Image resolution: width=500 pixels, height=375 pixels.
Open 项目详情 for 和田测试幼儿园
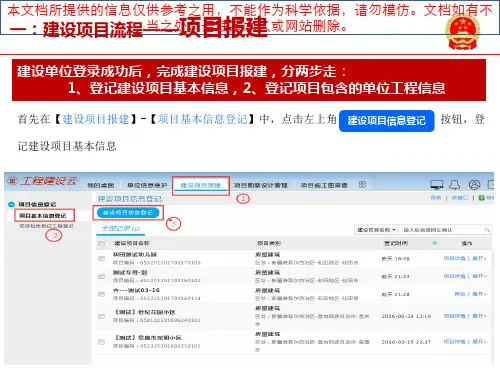point(454,258)
